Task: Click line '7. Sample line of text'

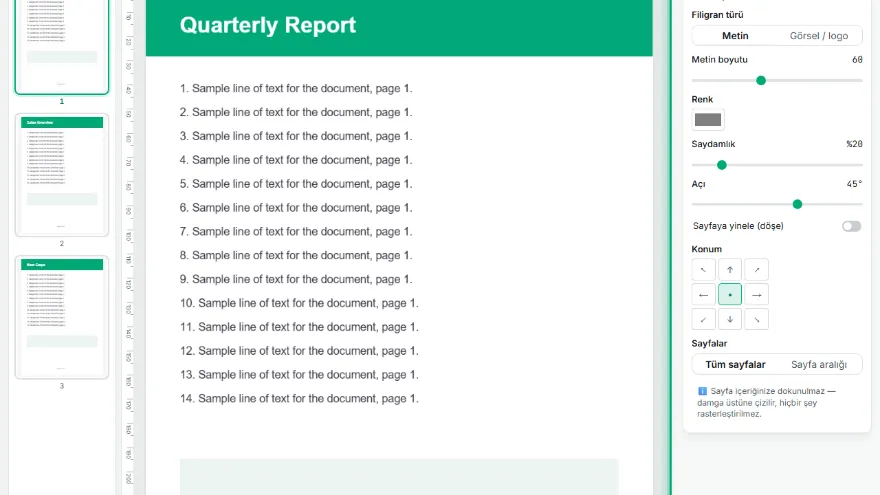Action: click(x=296, y=232)
